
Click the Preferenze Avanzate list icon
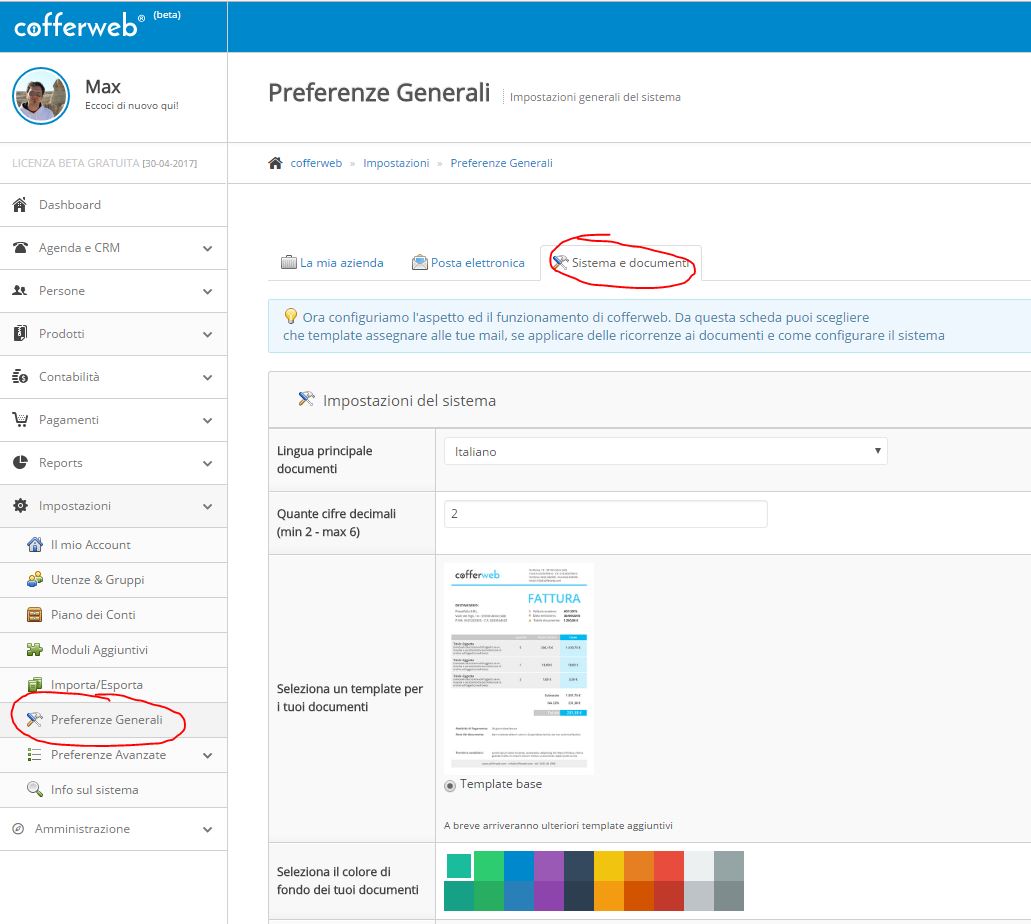34,755
